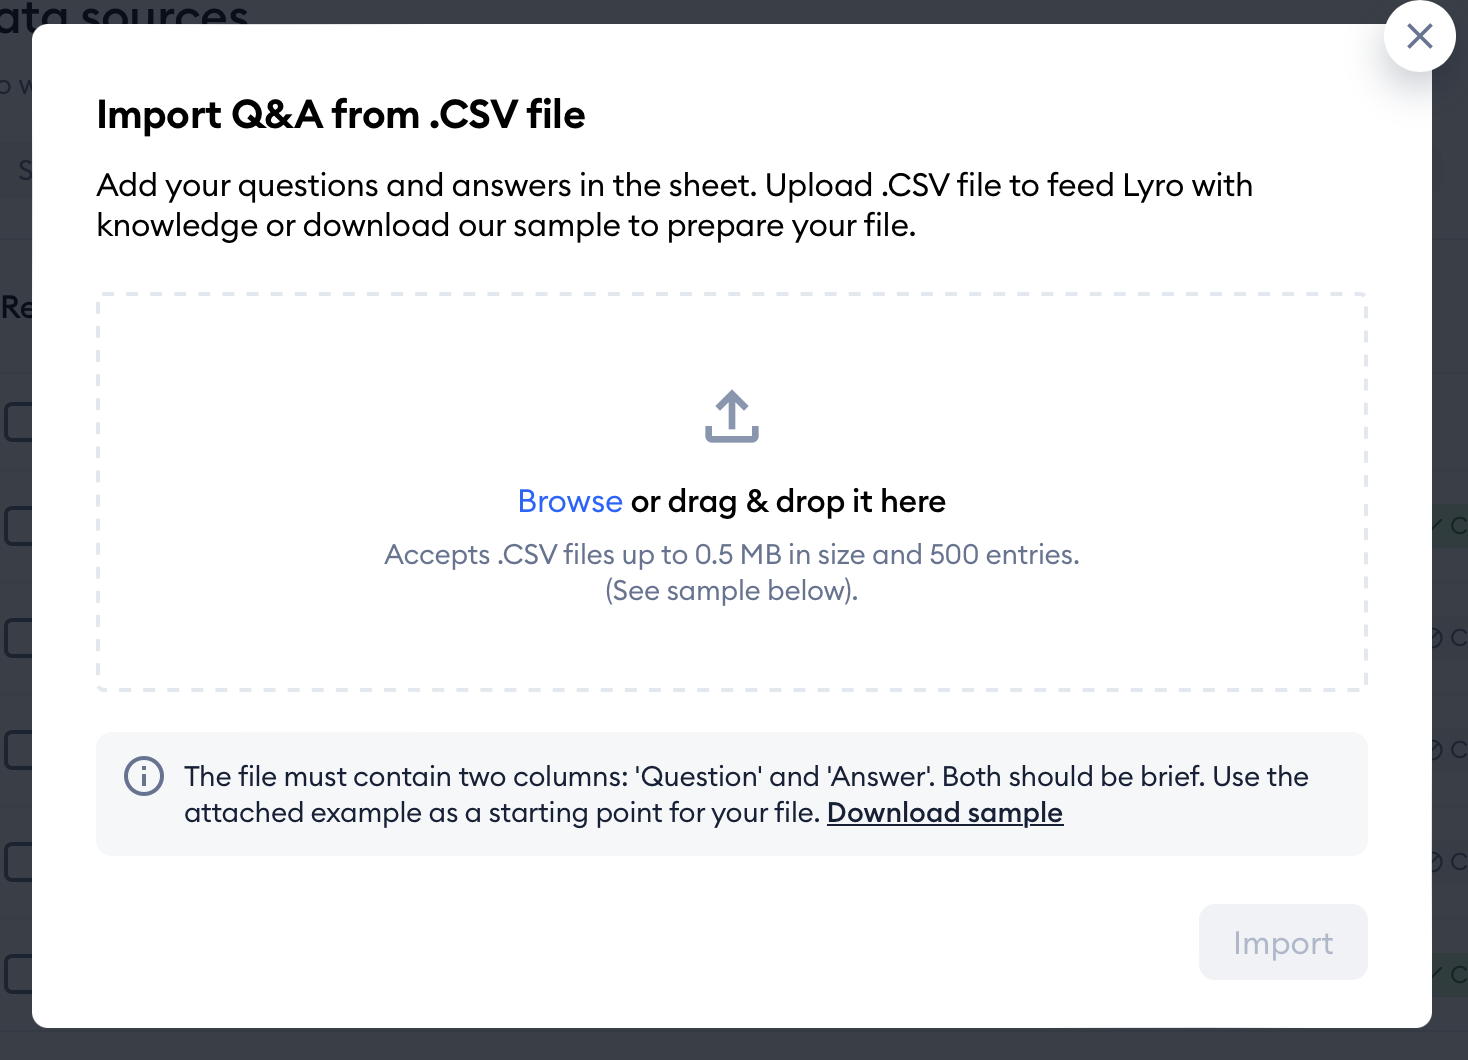Toggle the first checkbox behind the dialog

17,422
